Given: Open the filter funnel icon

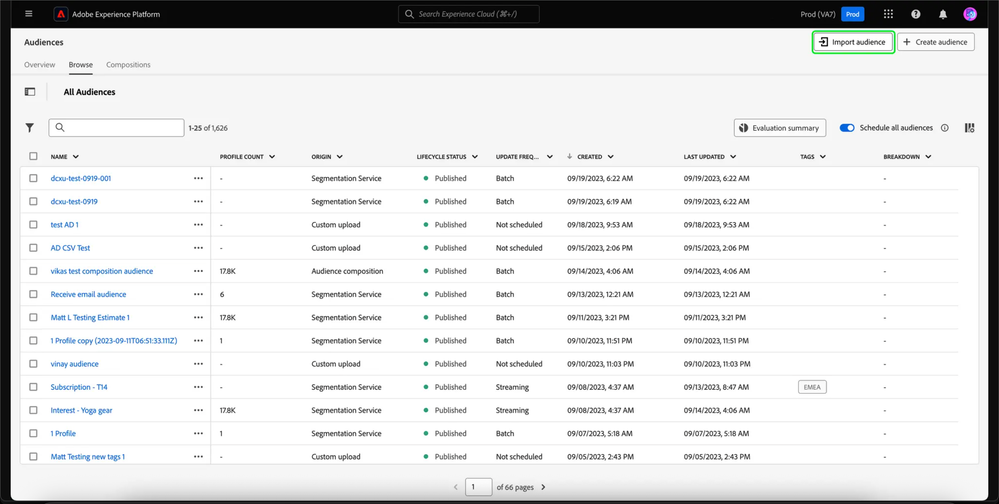Looking at the screenshot, I should click(x=30, y=128).
